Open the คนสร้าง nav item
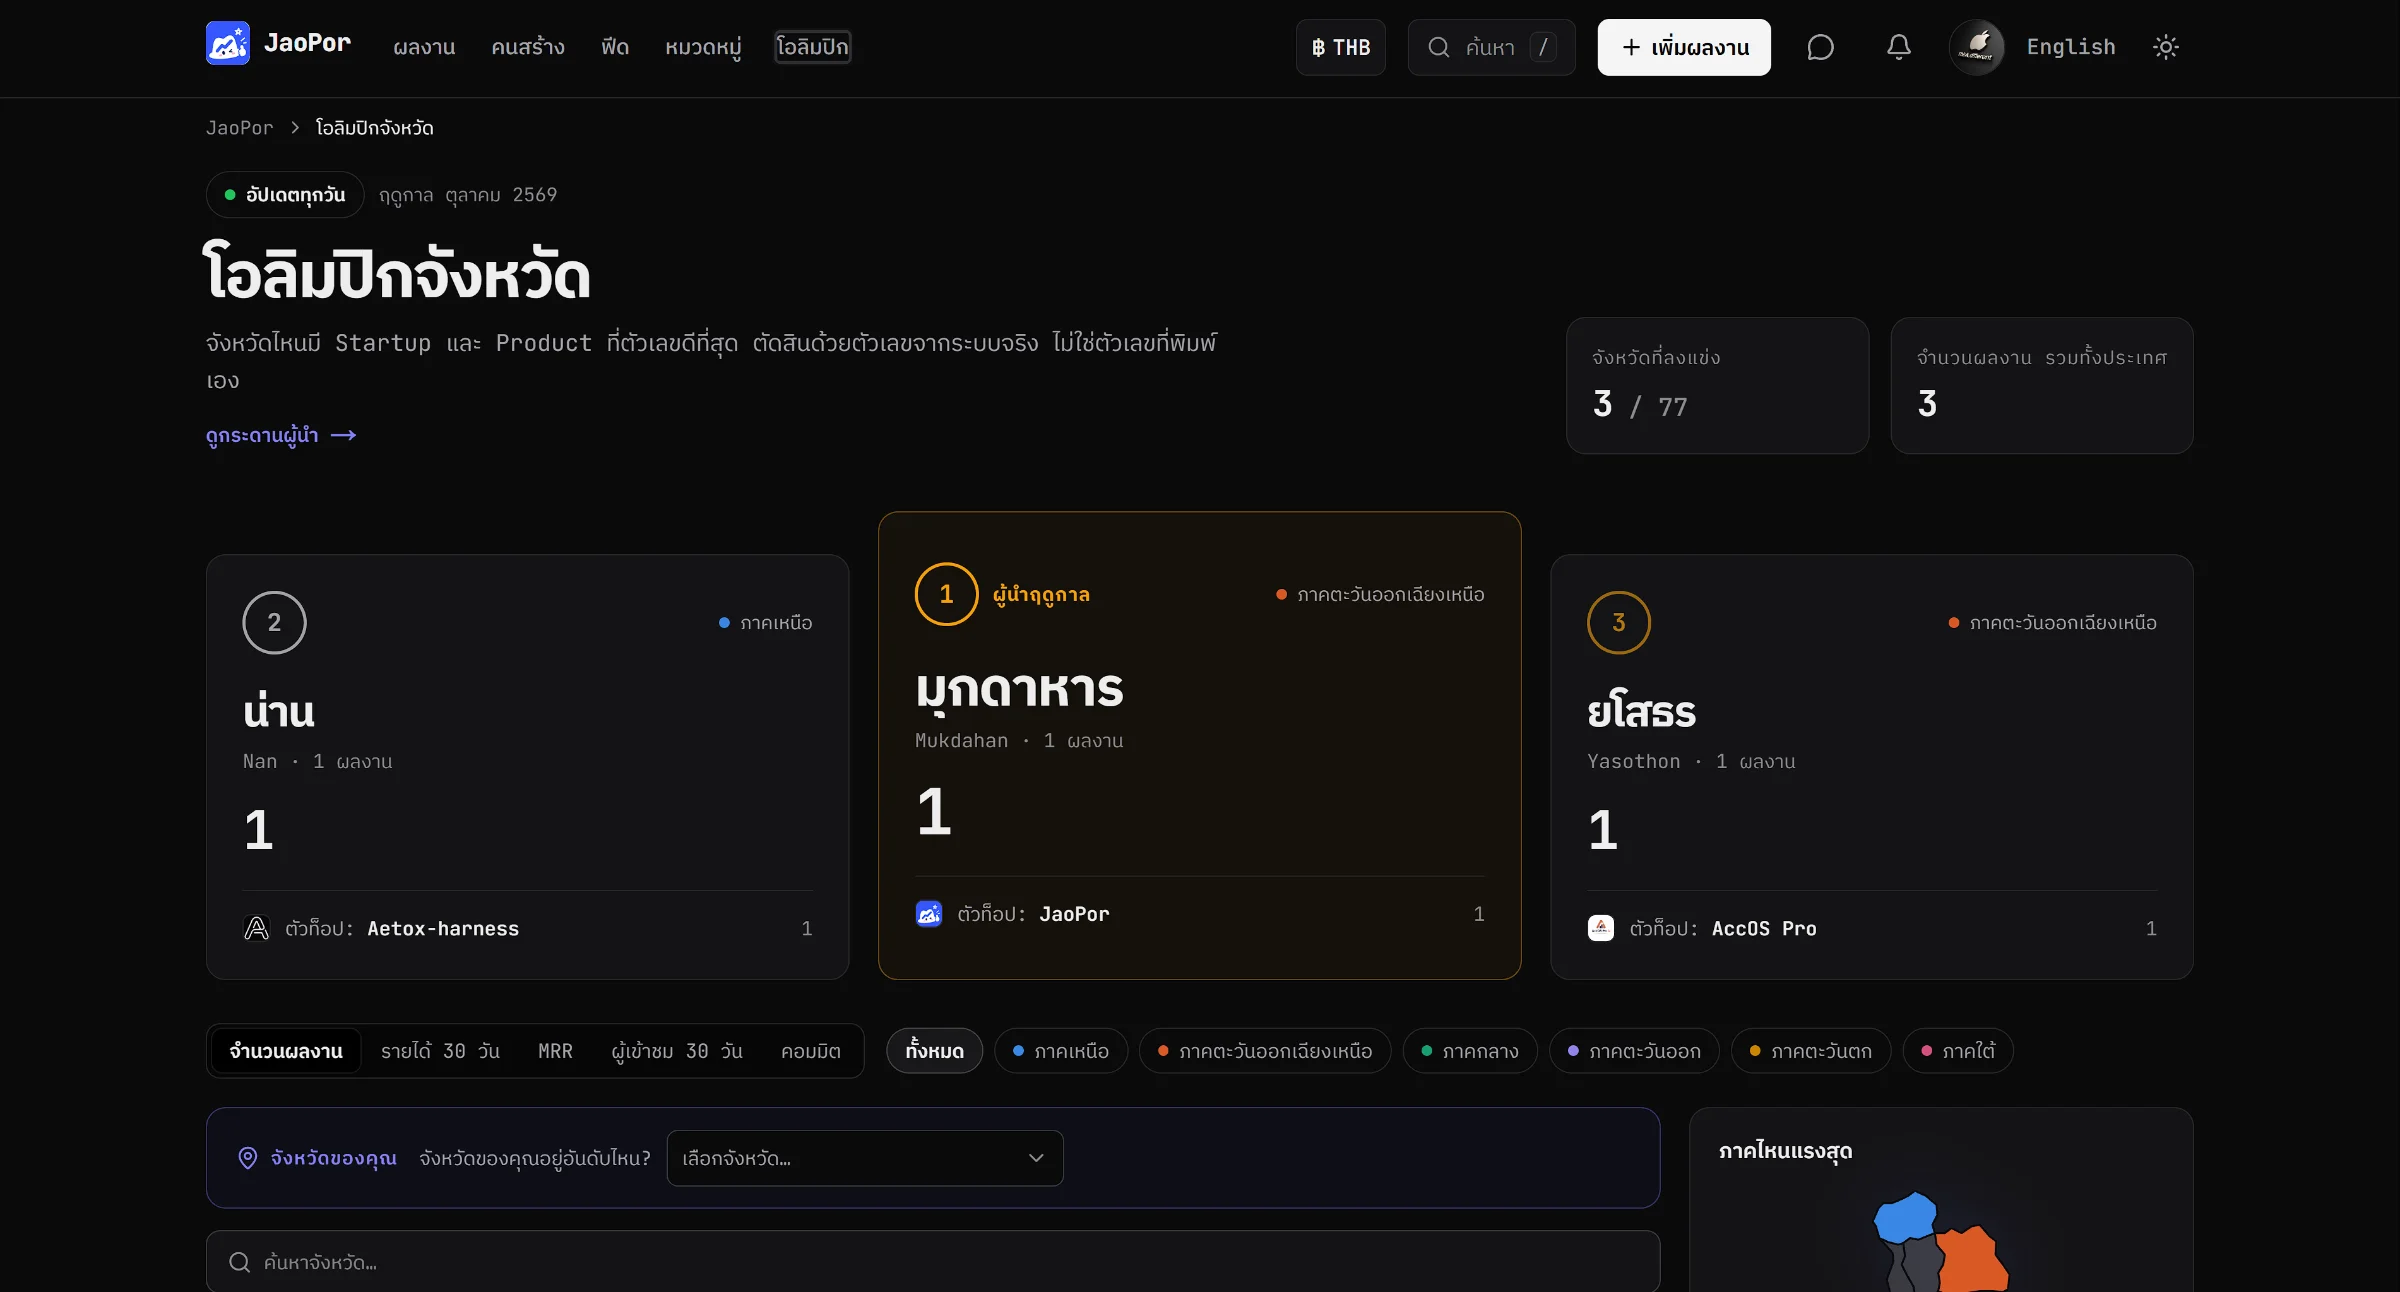The width and height of the screenshot is (2400, 1292). (x=528, y=47)
